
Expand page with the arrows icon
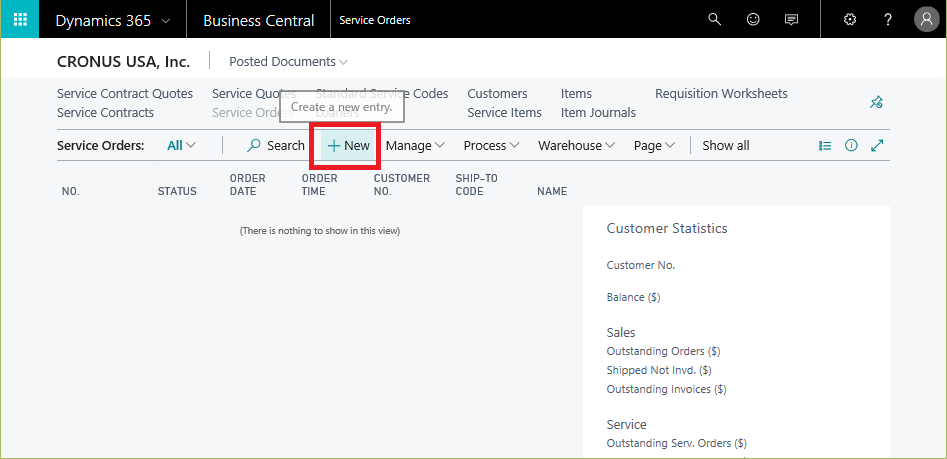coord(878,146)
